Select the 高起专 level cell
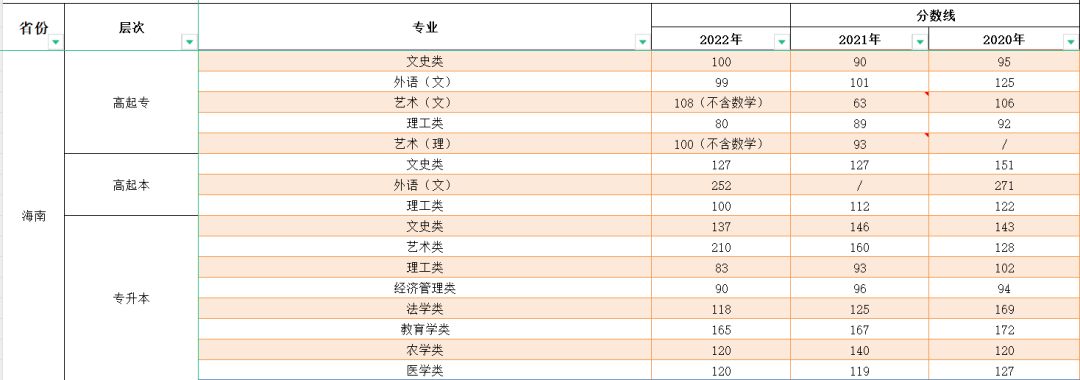This screenshot has width=1080, height=380. (132, 103)
